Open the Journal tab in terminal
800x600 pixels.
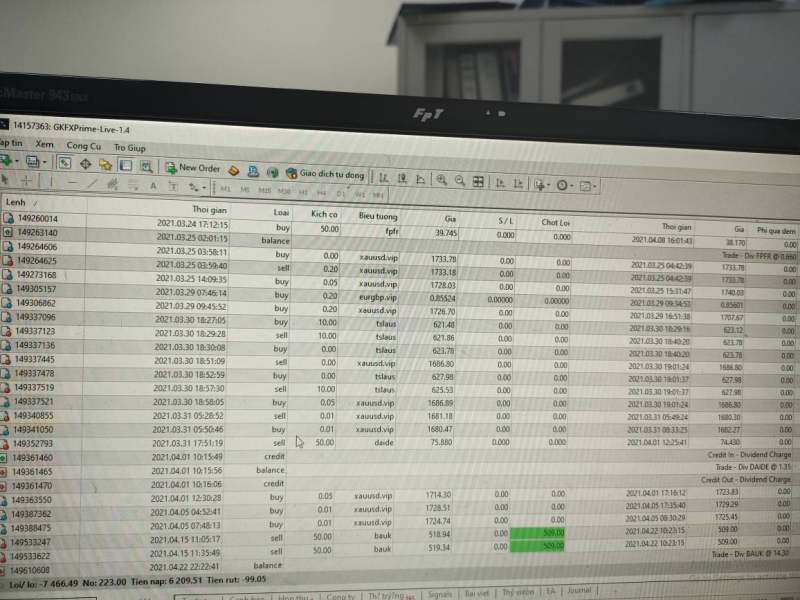coord(579,590)
